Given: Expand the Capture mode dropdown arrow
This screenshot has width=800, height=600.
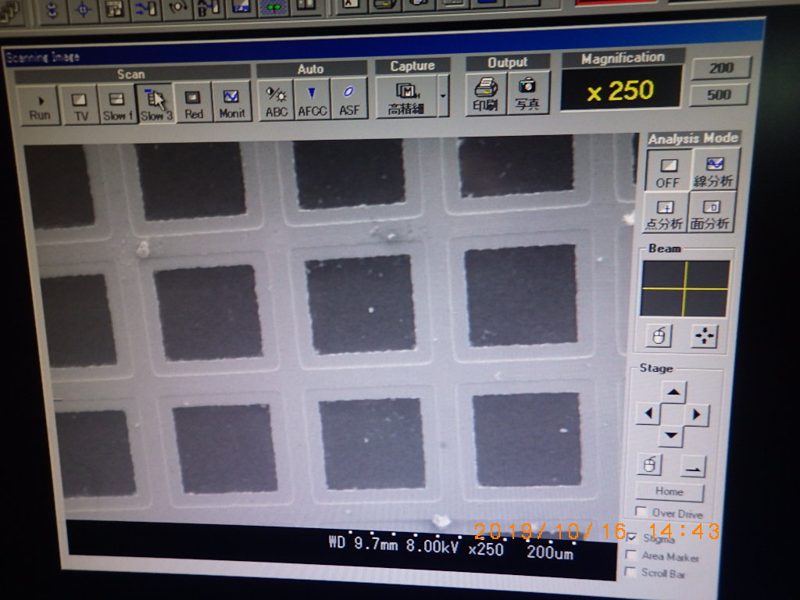Looking at the screenshot, I should pyautogui.click(x=443, y=96).
